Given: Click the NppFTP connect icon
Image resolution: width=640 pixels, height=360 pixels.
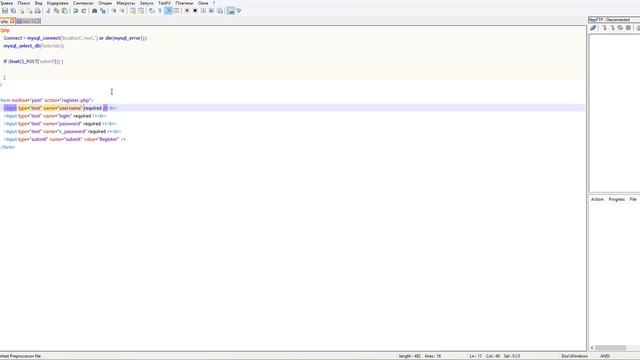Looking at the screenshot, I should coord(593,28).
